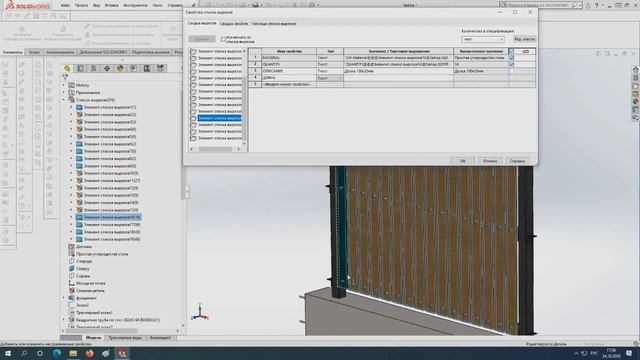Switch to the Сводка свойств dialog tab
The width and height of the screenshot is (640, 360).
click(x=233, y=24)
